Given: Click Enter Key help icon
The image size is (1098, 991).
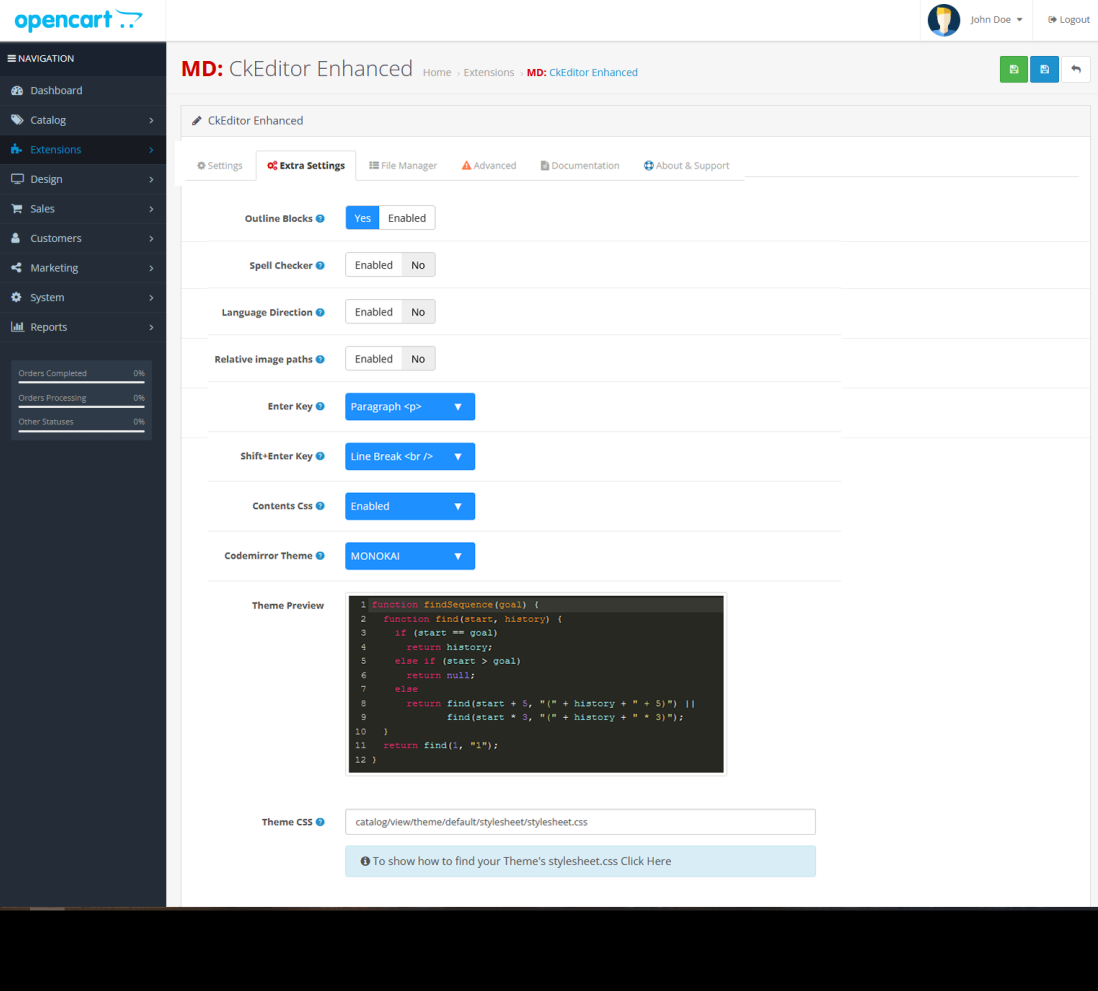Looking at the screenshot, I should click(320, 406).
